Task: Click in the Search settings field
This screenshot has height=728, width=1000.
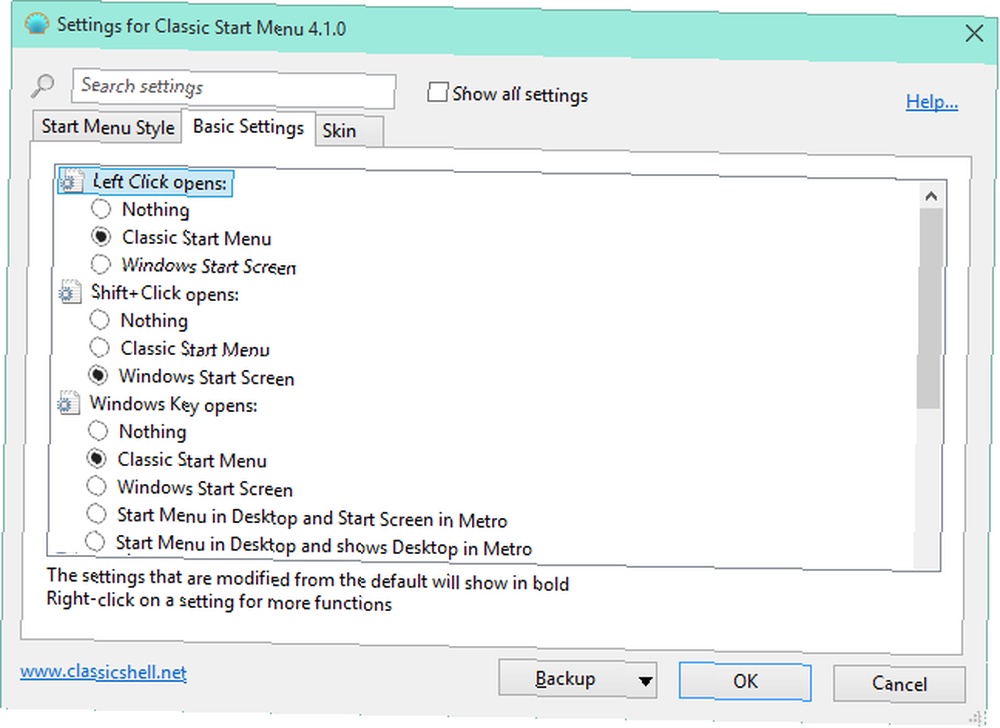Action: [x=233, y=87]
